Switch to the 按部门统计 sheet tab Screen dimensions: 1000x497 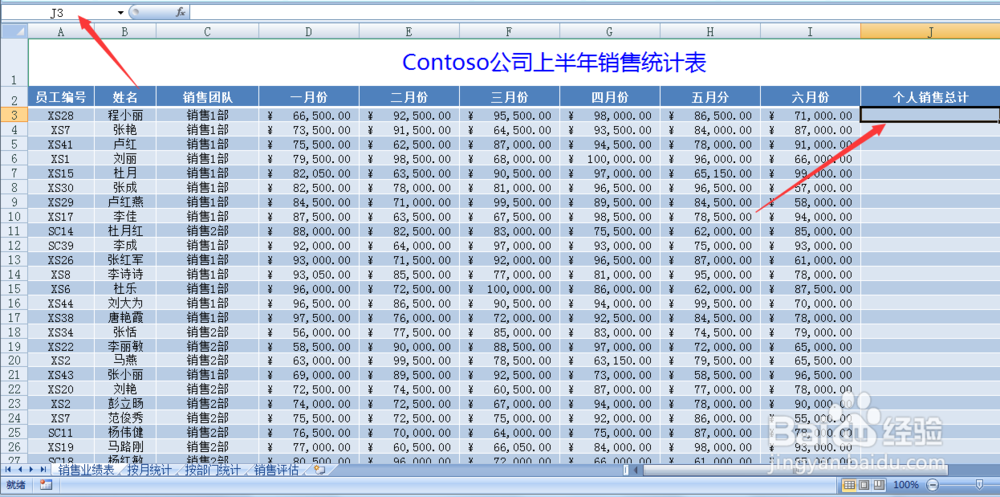(213, 470)
